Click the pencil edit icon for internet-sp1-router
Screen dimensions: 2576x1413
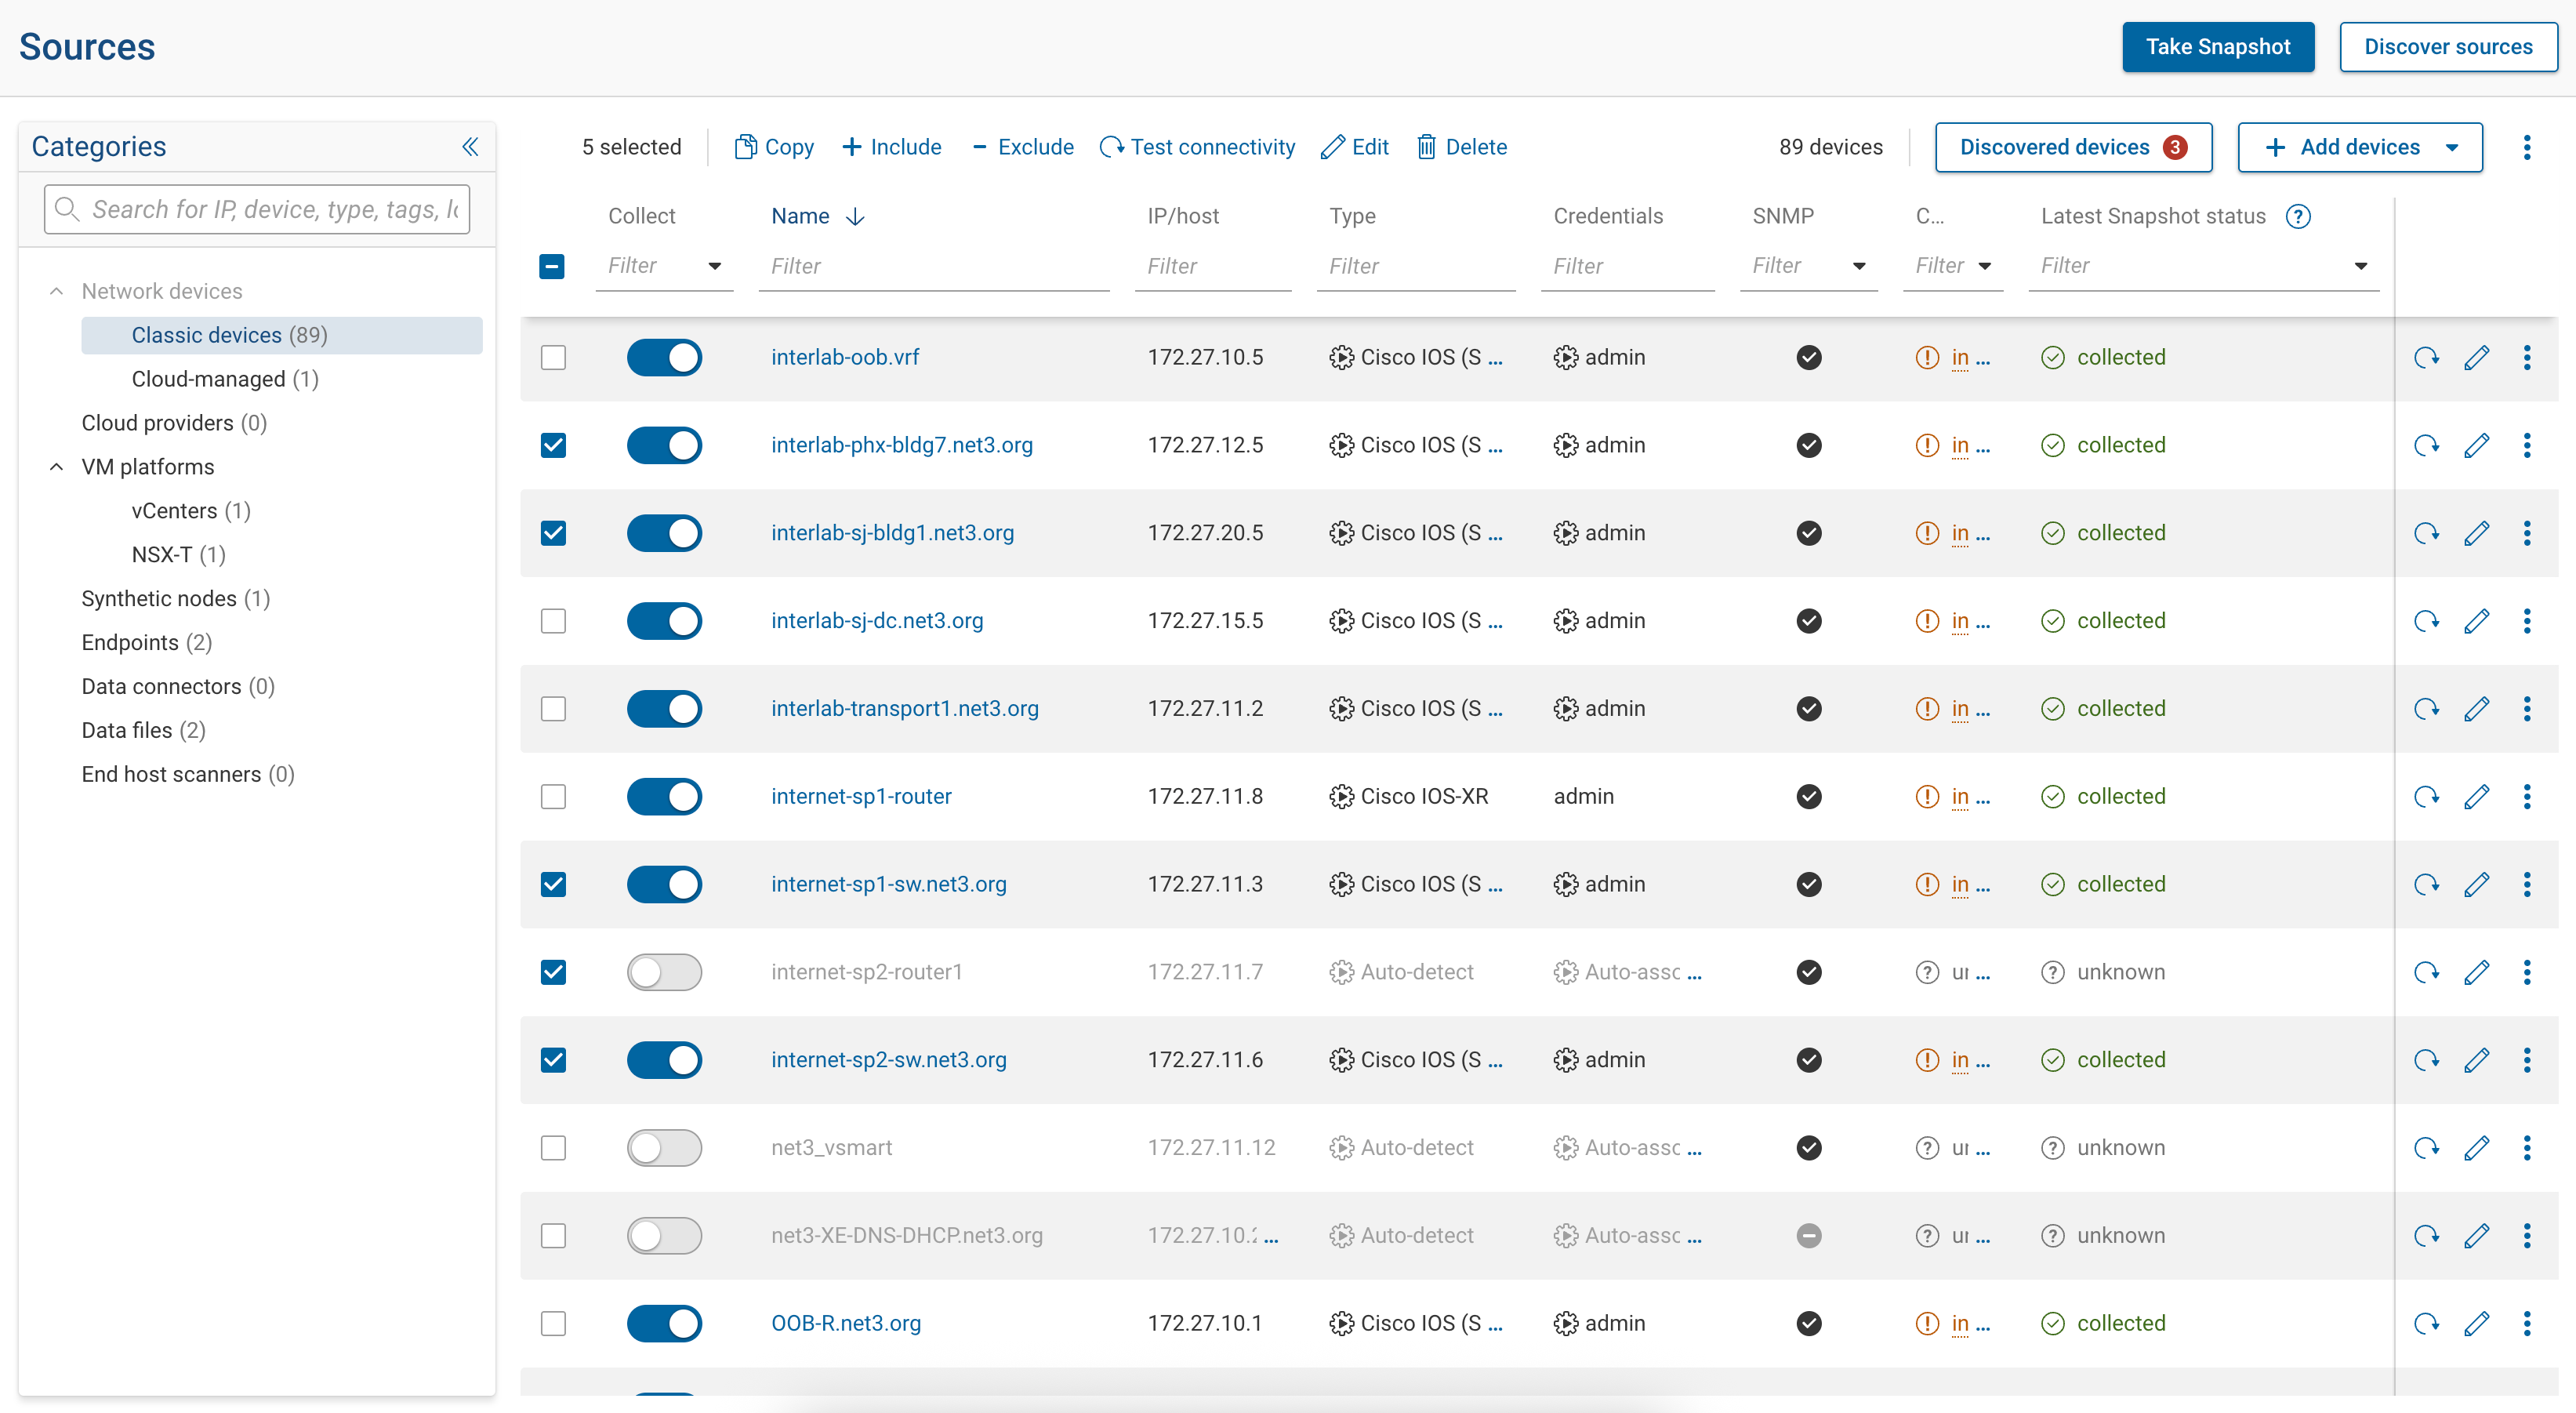(2478, 796)
